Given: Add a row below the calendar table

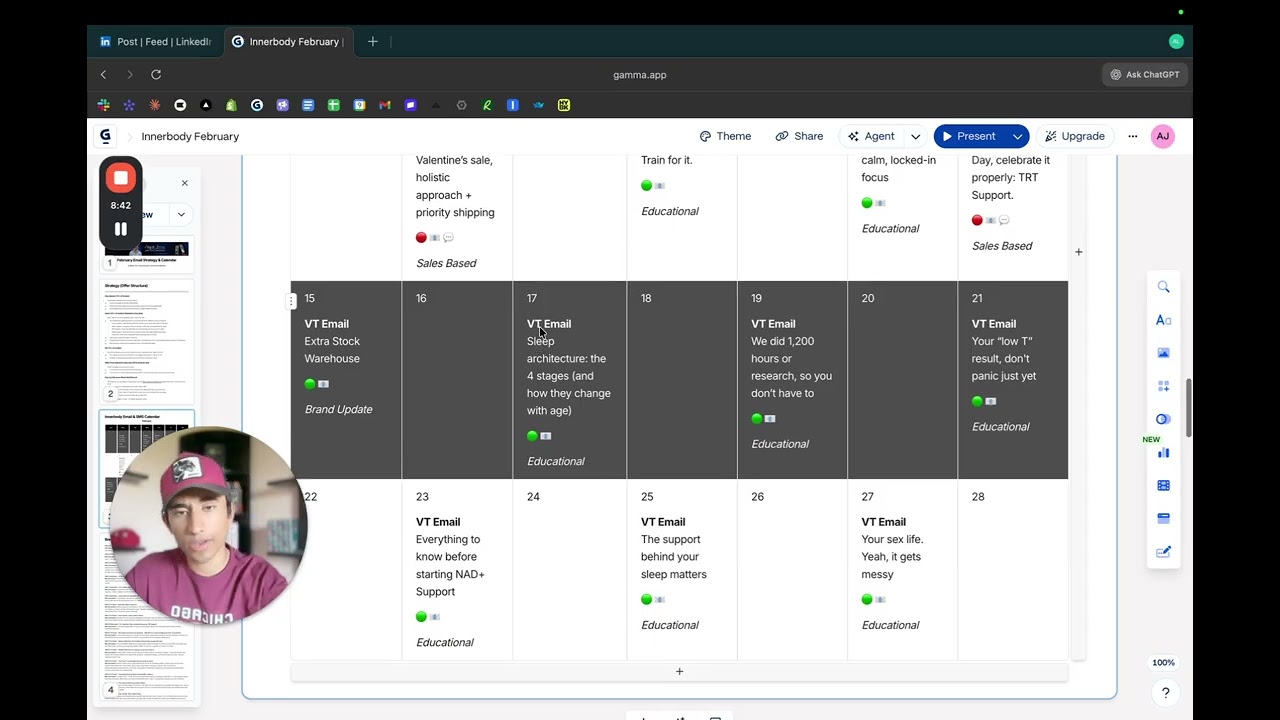Looking at the screenshot, I should (x=679, y=672).
